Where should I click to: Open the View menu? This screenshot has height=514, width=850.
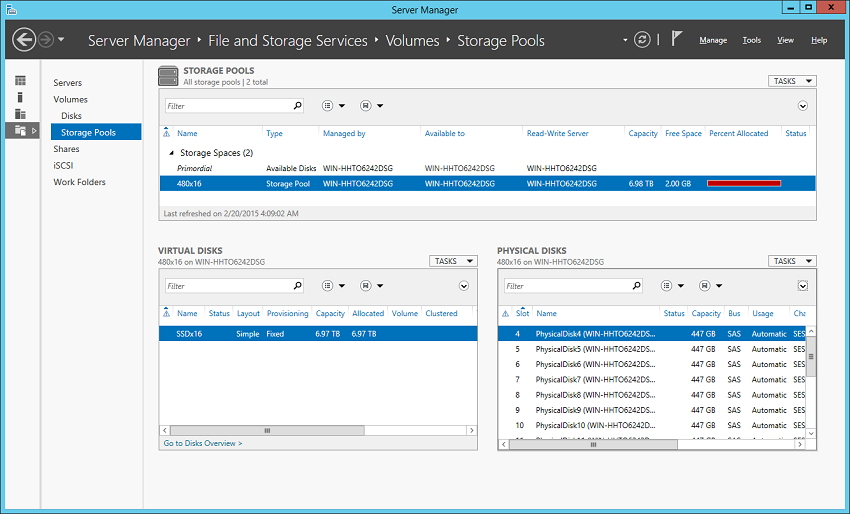click(x=785, y=40)
